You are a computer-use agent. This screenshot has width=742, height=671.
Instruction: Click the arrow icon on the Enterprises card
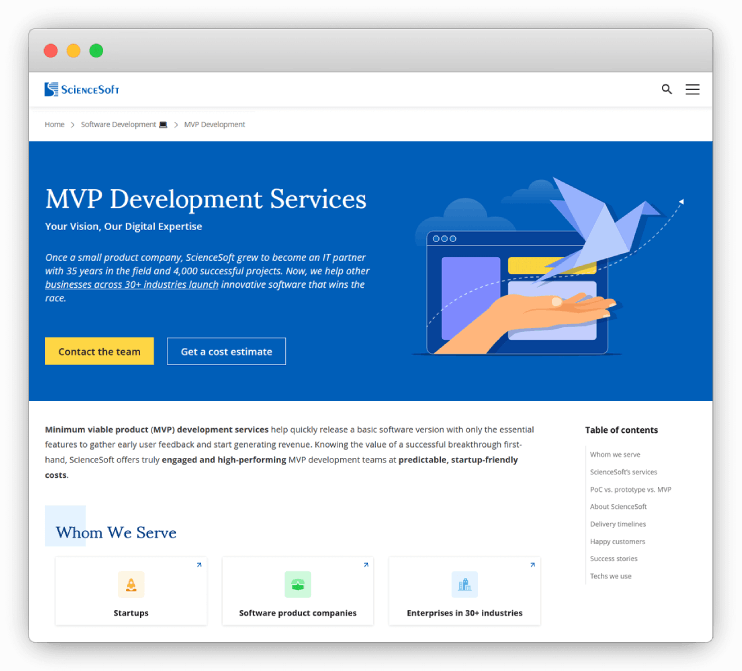pos(532,565)
